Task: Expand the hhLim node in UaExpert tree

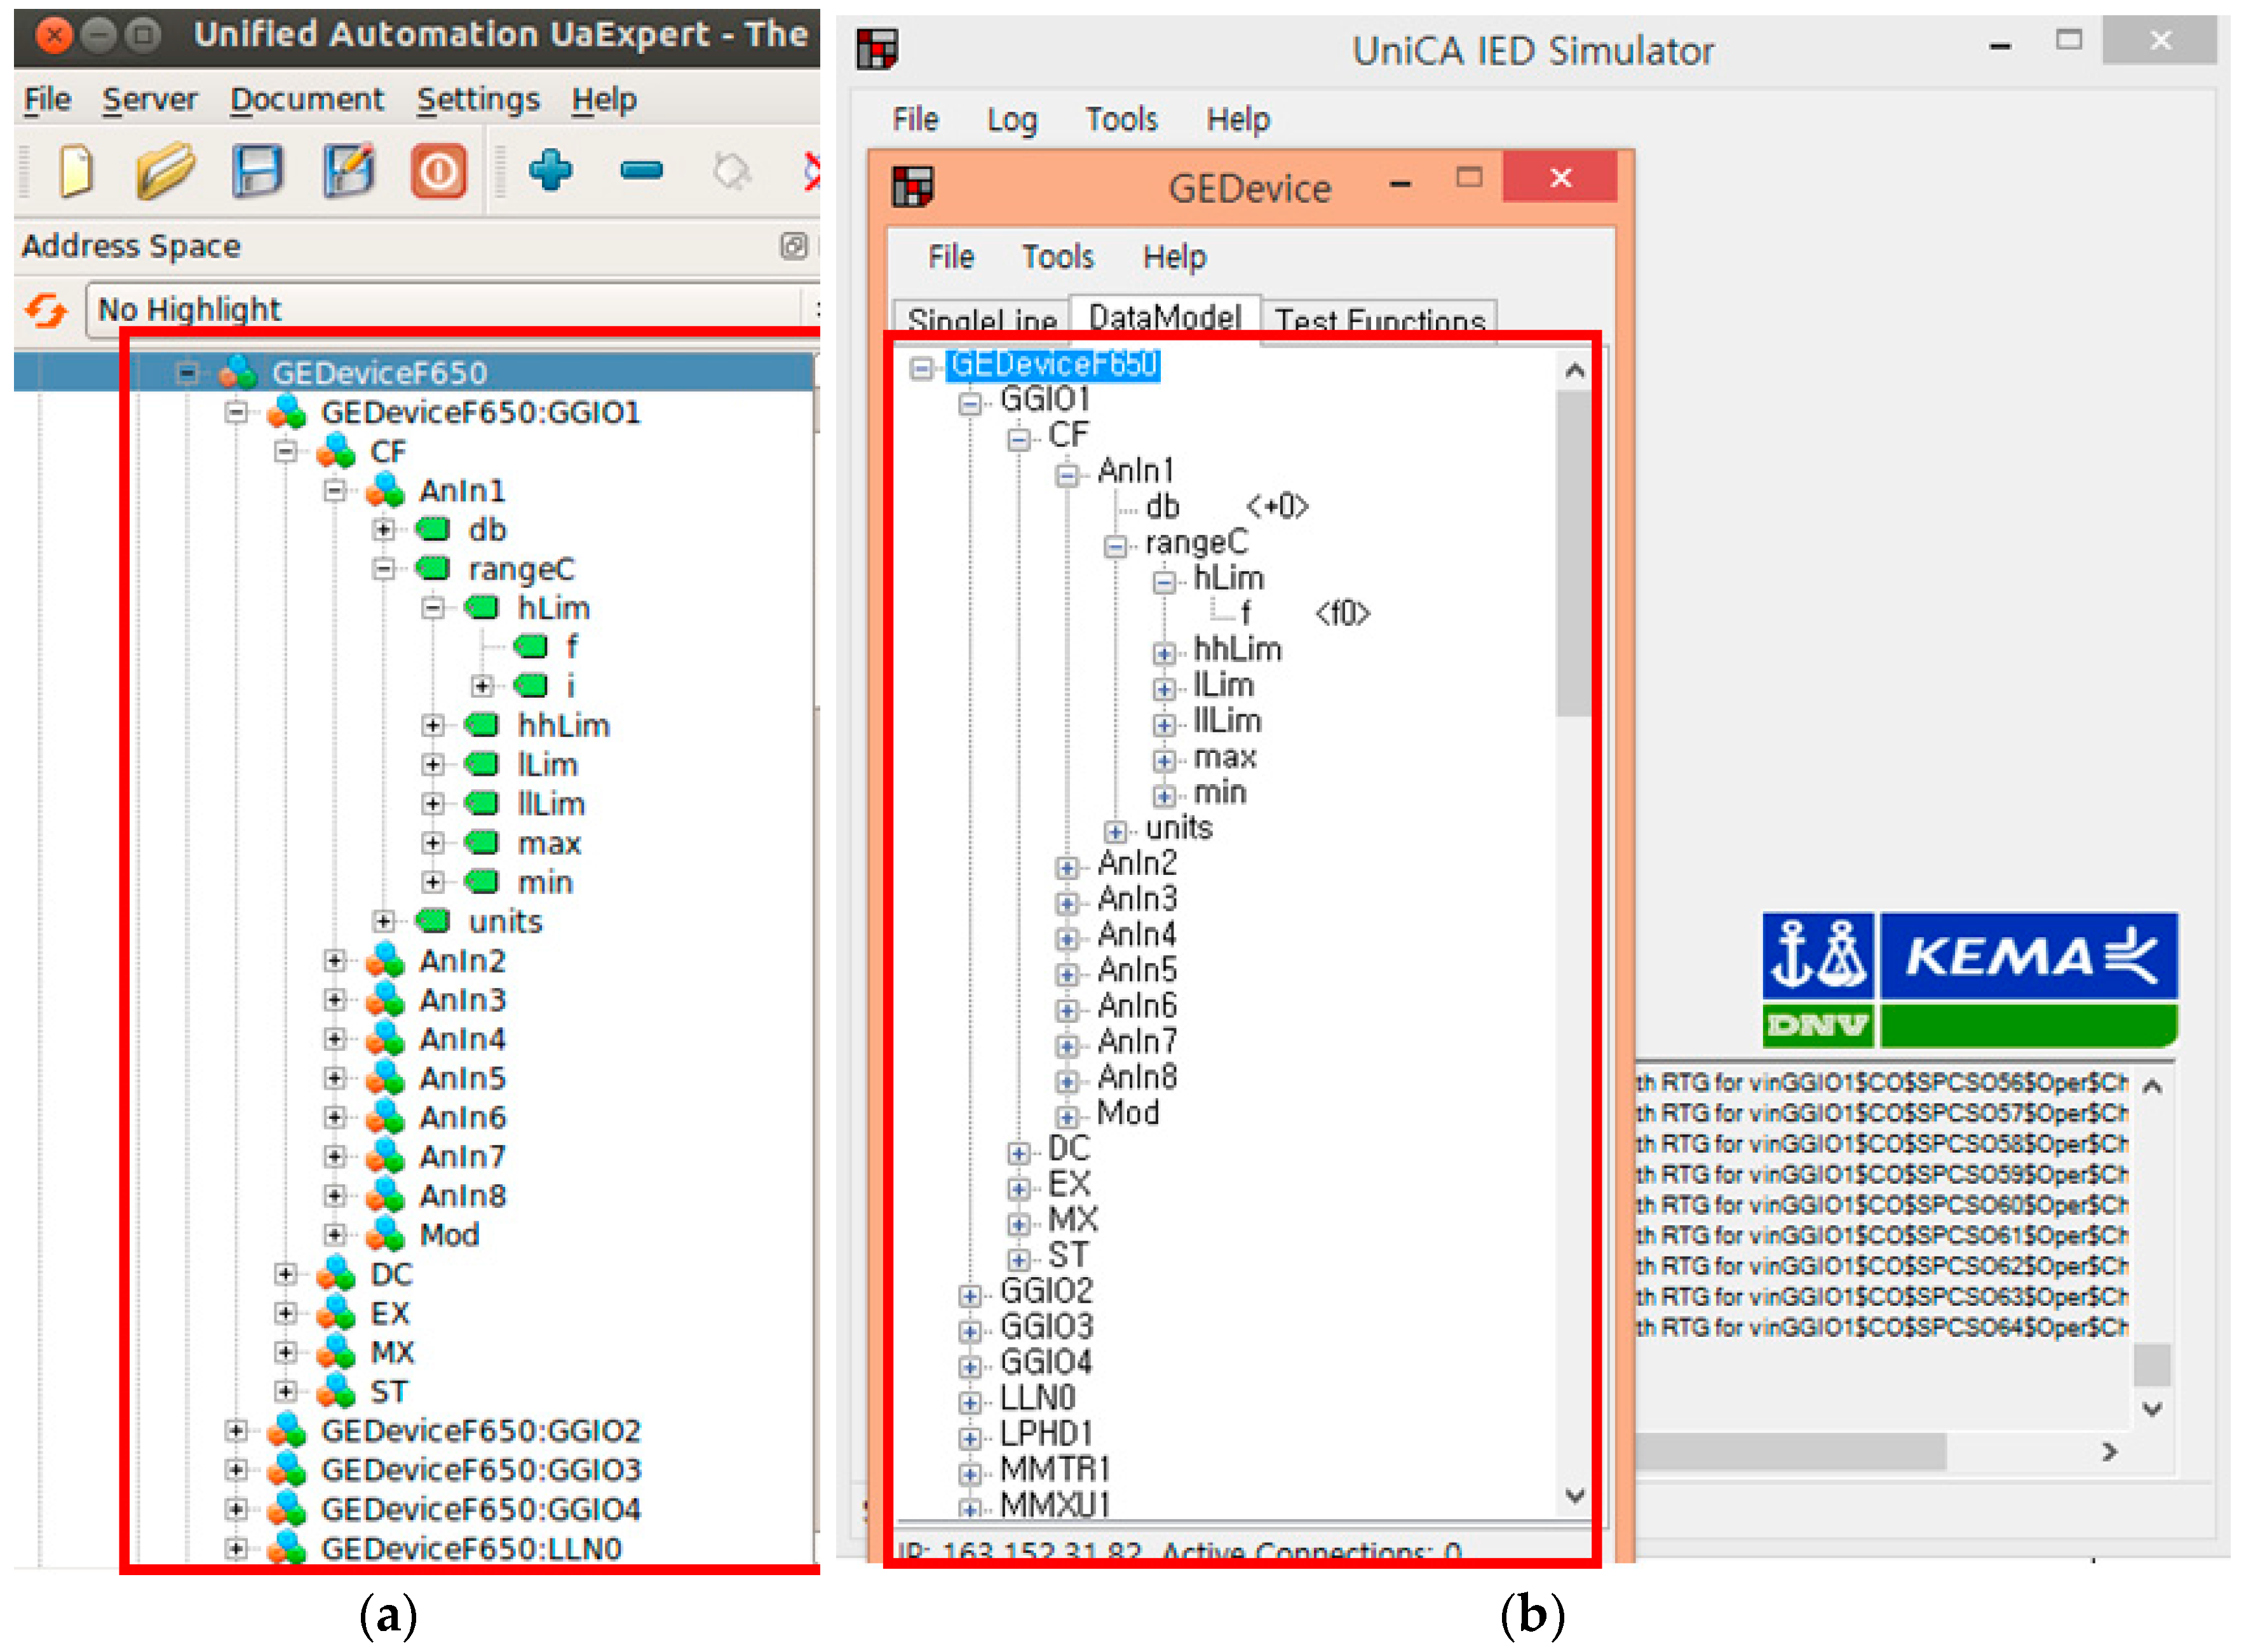Action: coord(432,726)
